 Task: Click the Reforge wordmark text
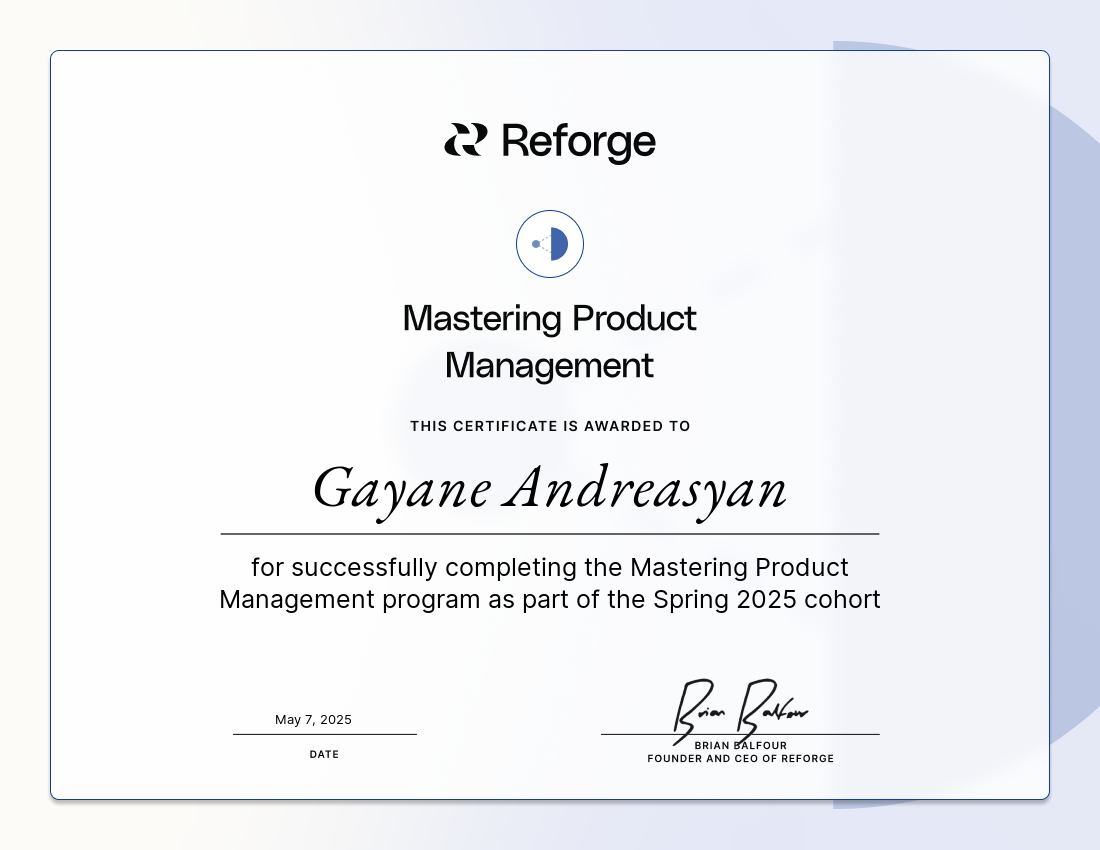578,141
